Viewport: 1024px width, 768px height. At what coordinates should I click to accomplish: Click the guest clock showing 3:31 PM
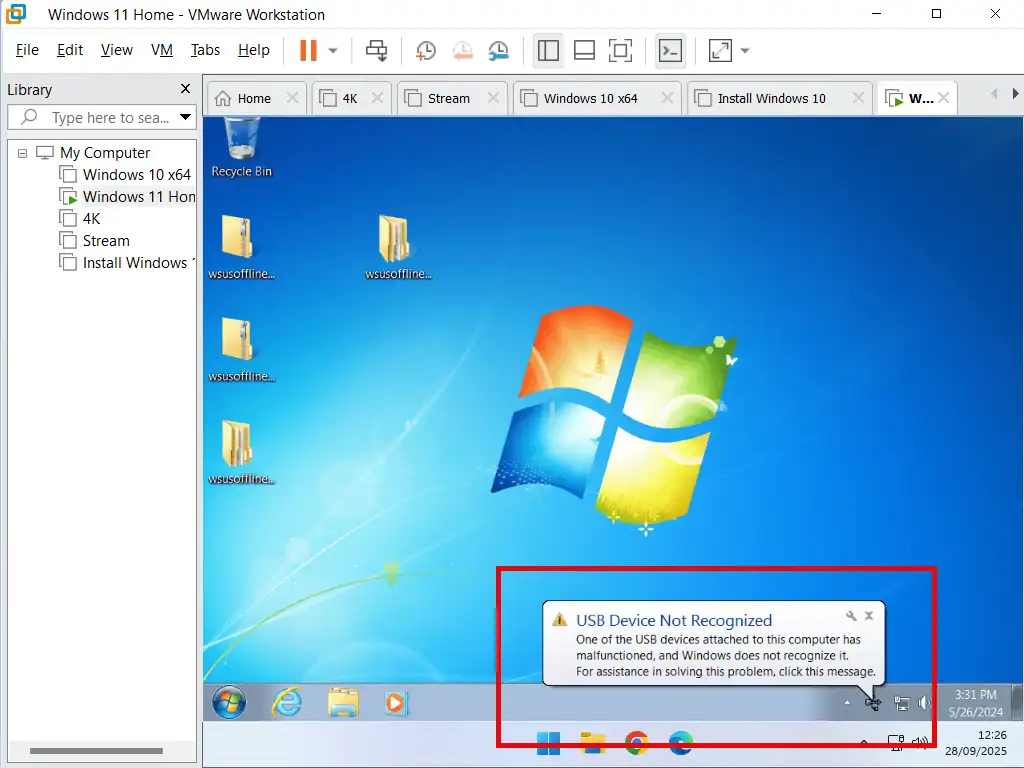[976, 703]
